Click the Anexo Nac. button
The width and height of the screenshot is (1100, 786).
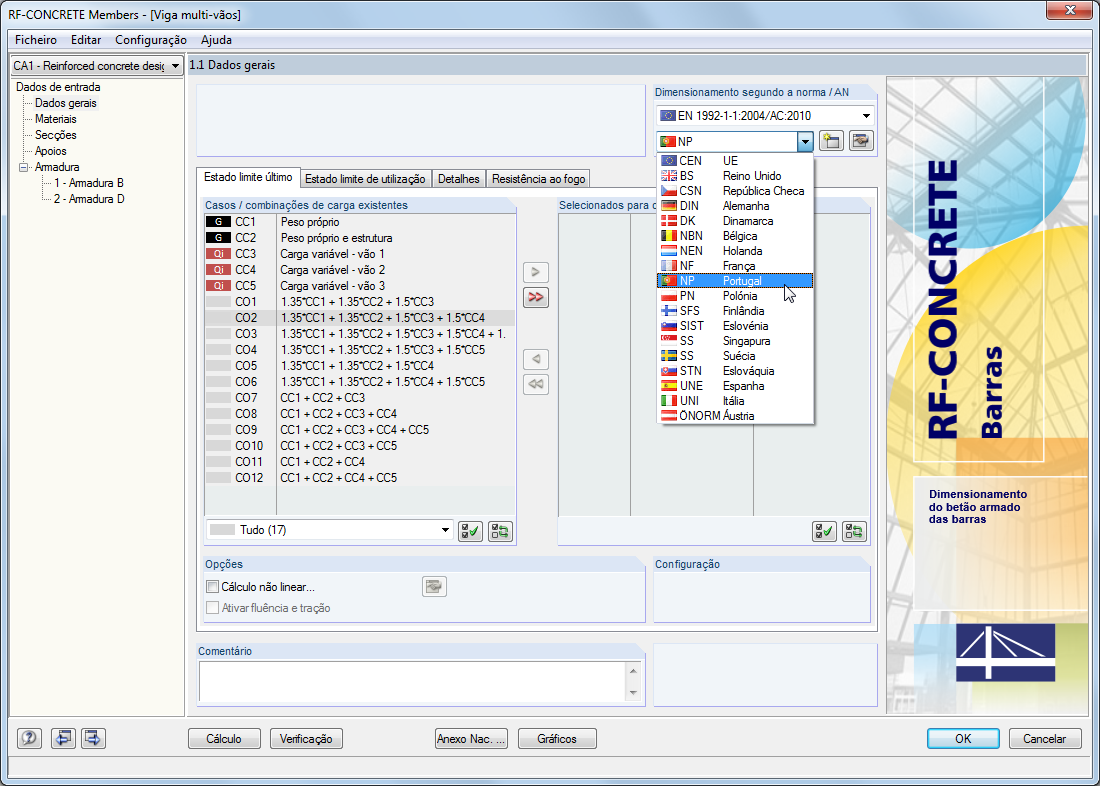point(471,738)
